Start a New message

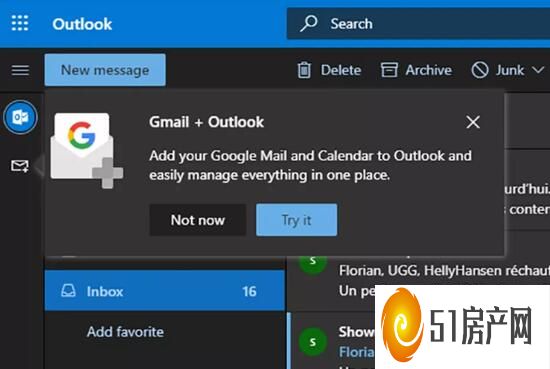click(105, 70)
